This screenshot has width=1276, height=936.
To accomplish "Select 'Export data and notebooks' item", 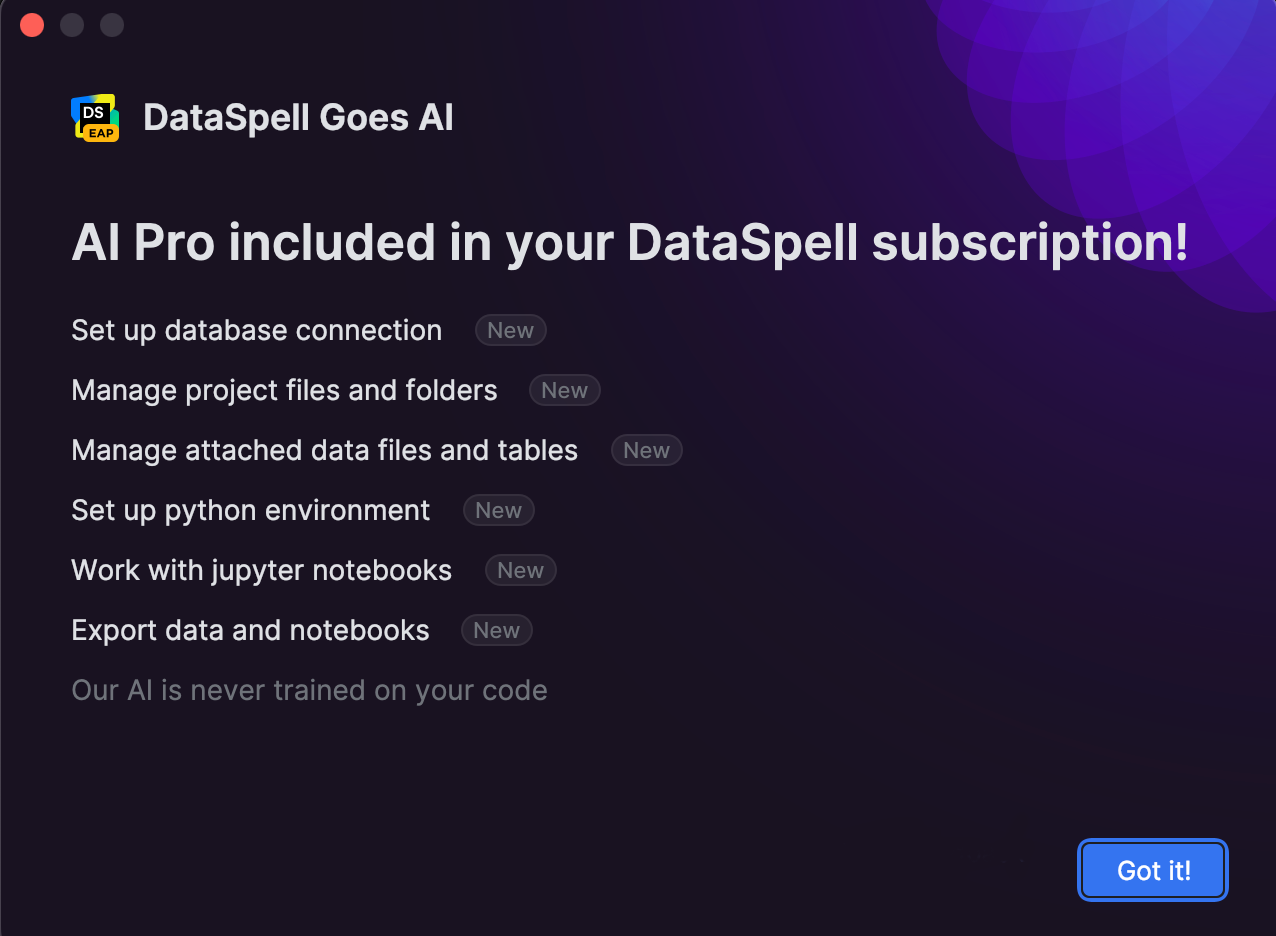I will tap(250, 631).
